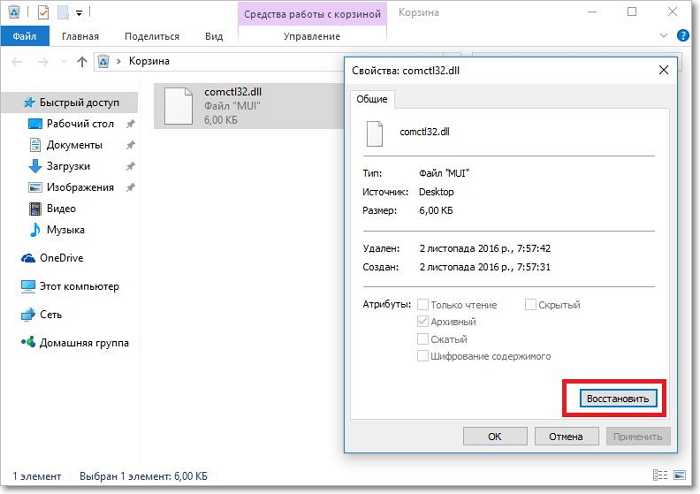This screenshot has width=700, height=494.
Task: Click the pin icon beside Загрузки
Action: click(130, 166)
